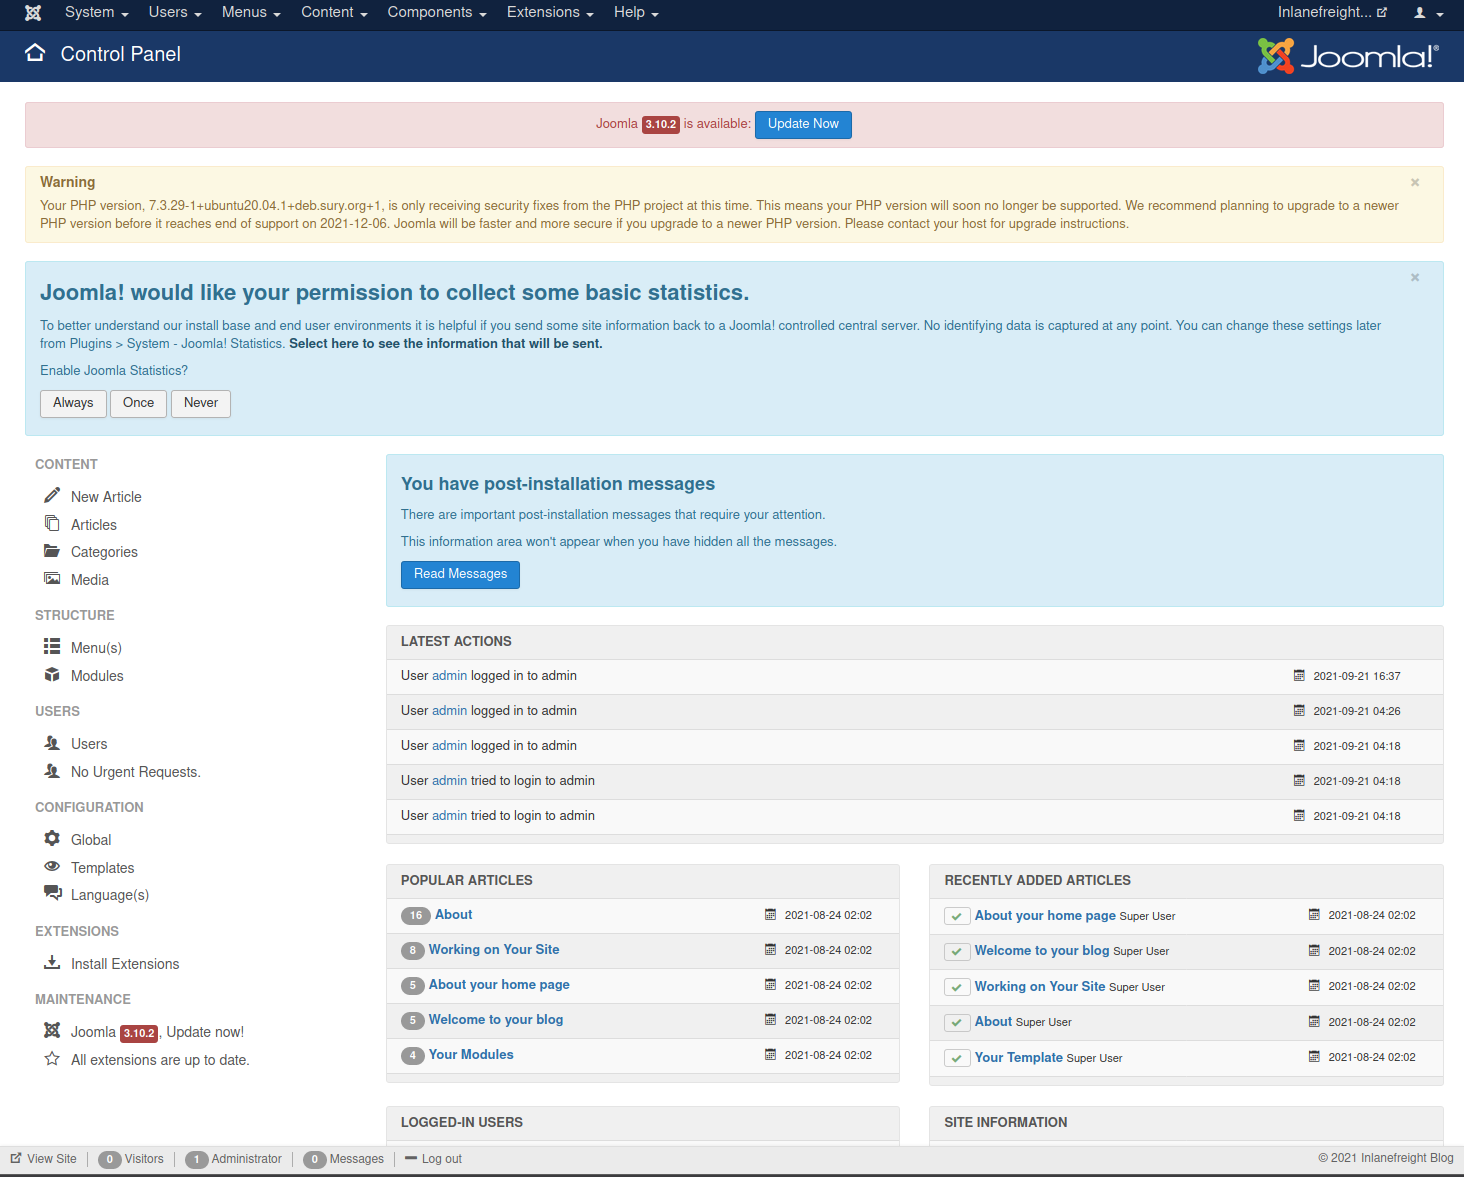This screenshot has width=1464, height=1177.
Task: Click the Modules cube icon
Action: click(x=52, y=675)
